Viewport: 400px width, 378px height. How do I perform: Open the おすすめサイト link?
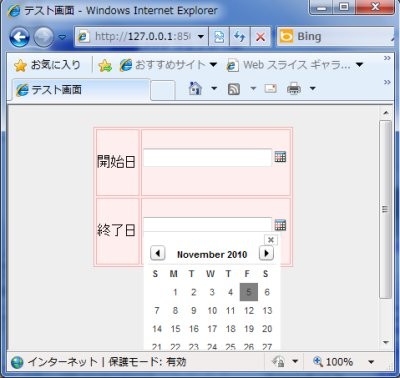[x=163, y=65]
